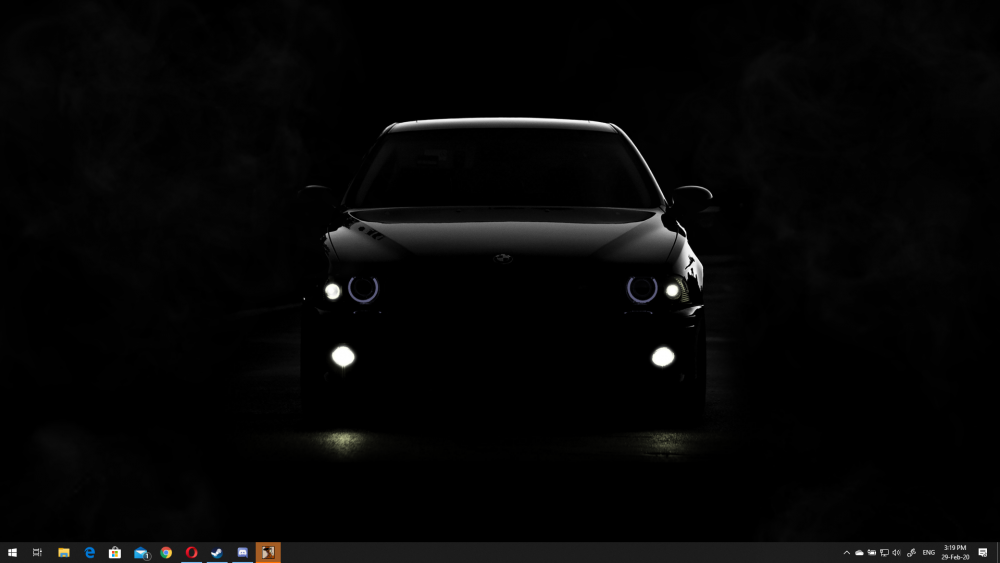
Task: Open the speaker volume control
Action: point(896,553)
